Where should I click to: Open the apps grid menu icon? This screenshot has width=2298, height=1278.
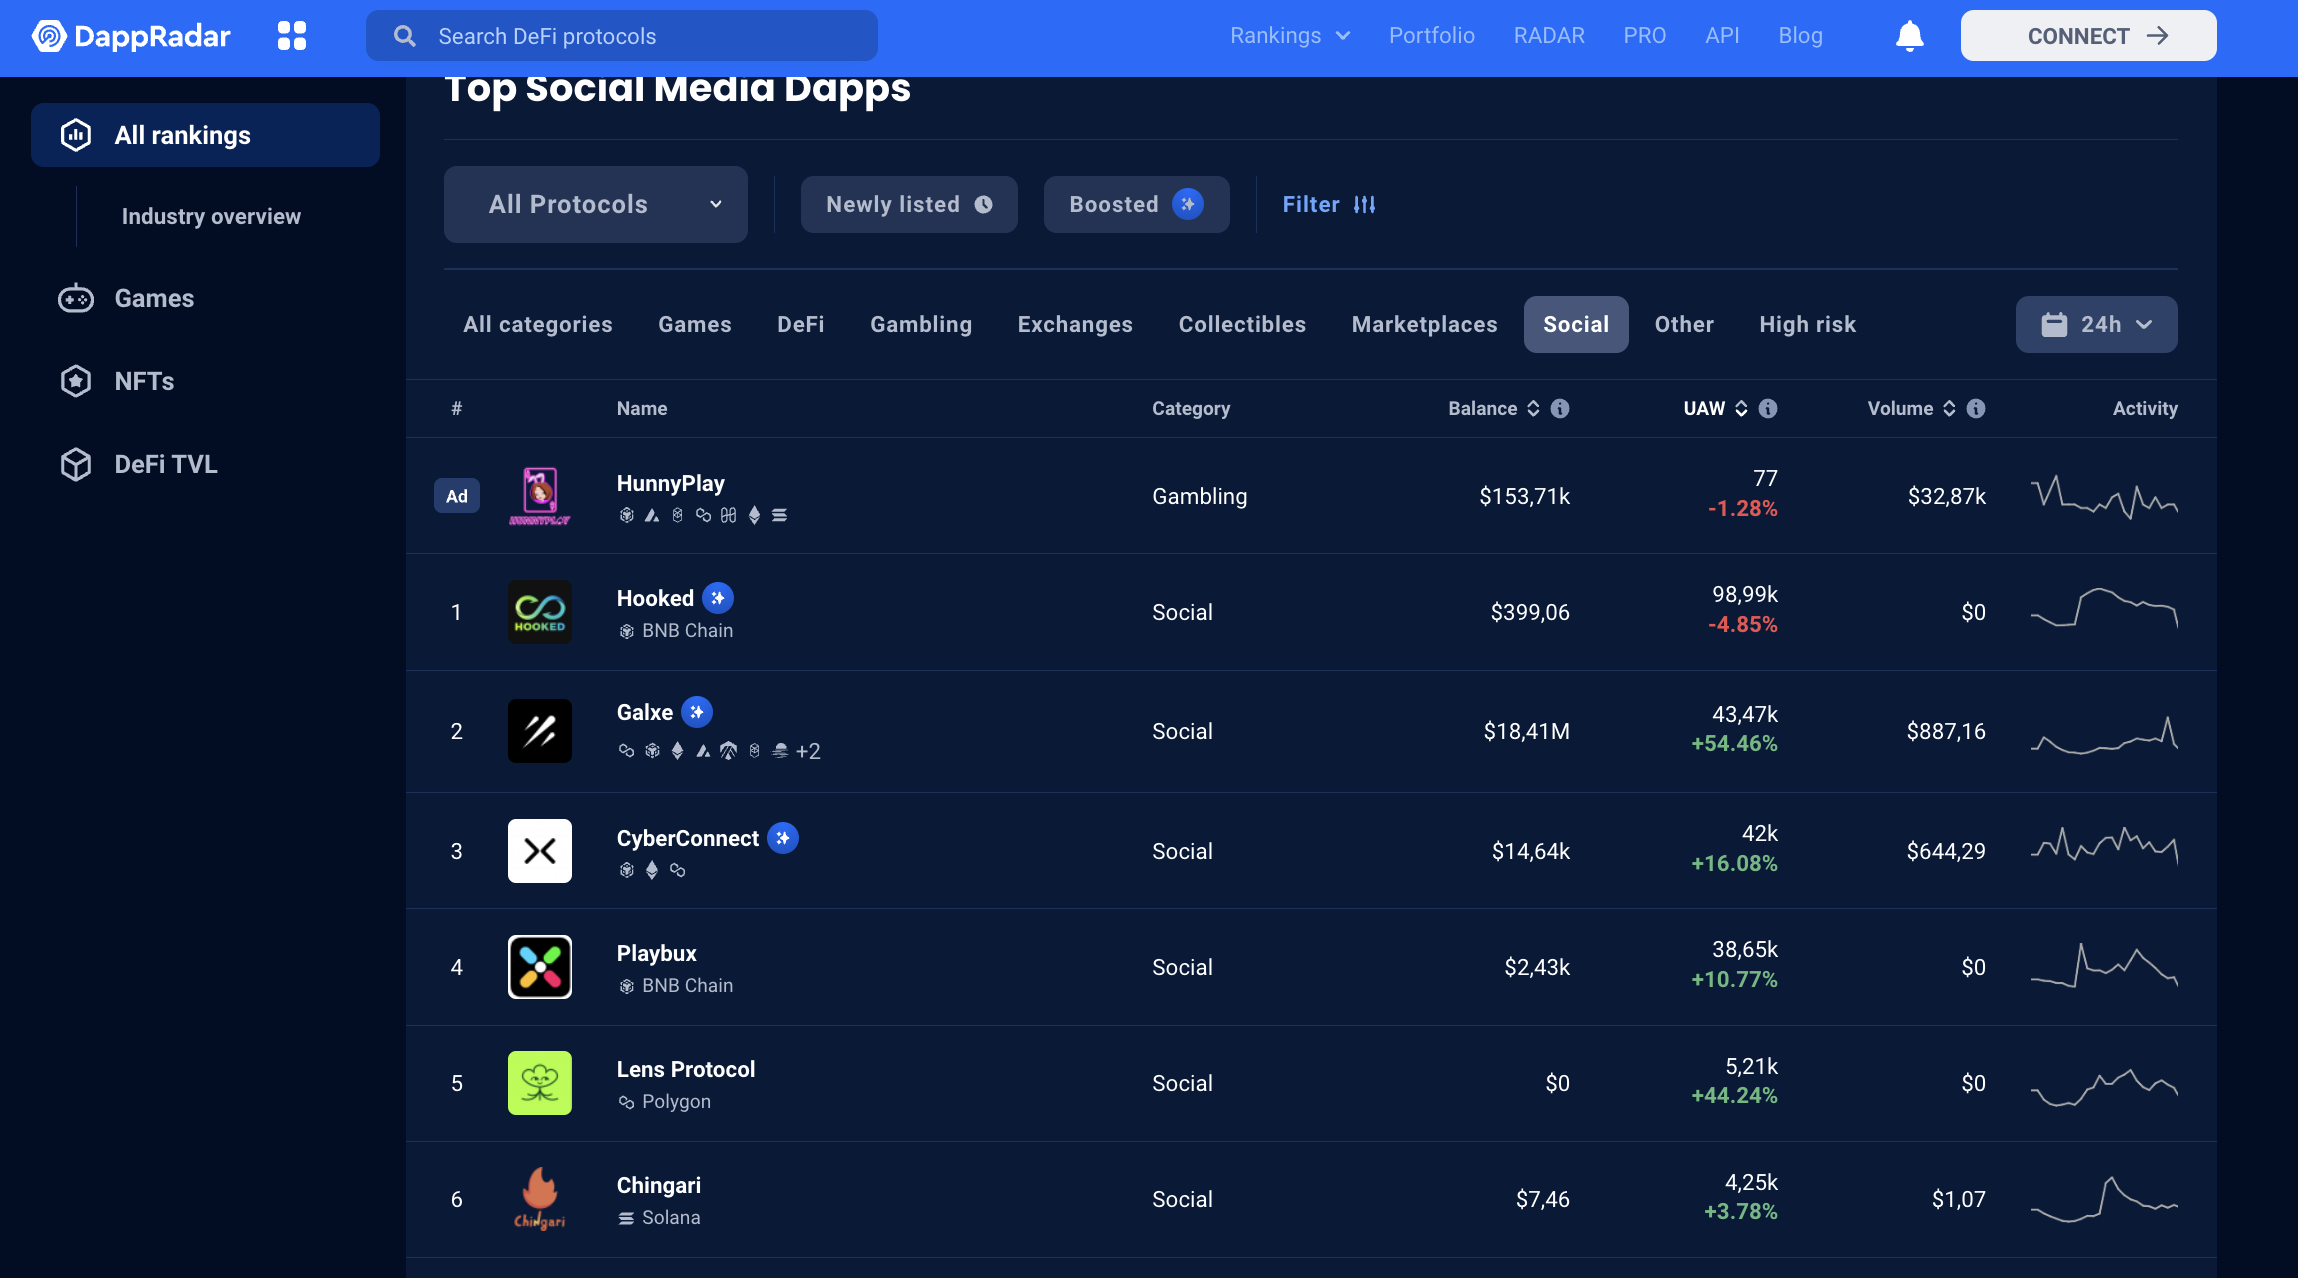tap(291, 36)
